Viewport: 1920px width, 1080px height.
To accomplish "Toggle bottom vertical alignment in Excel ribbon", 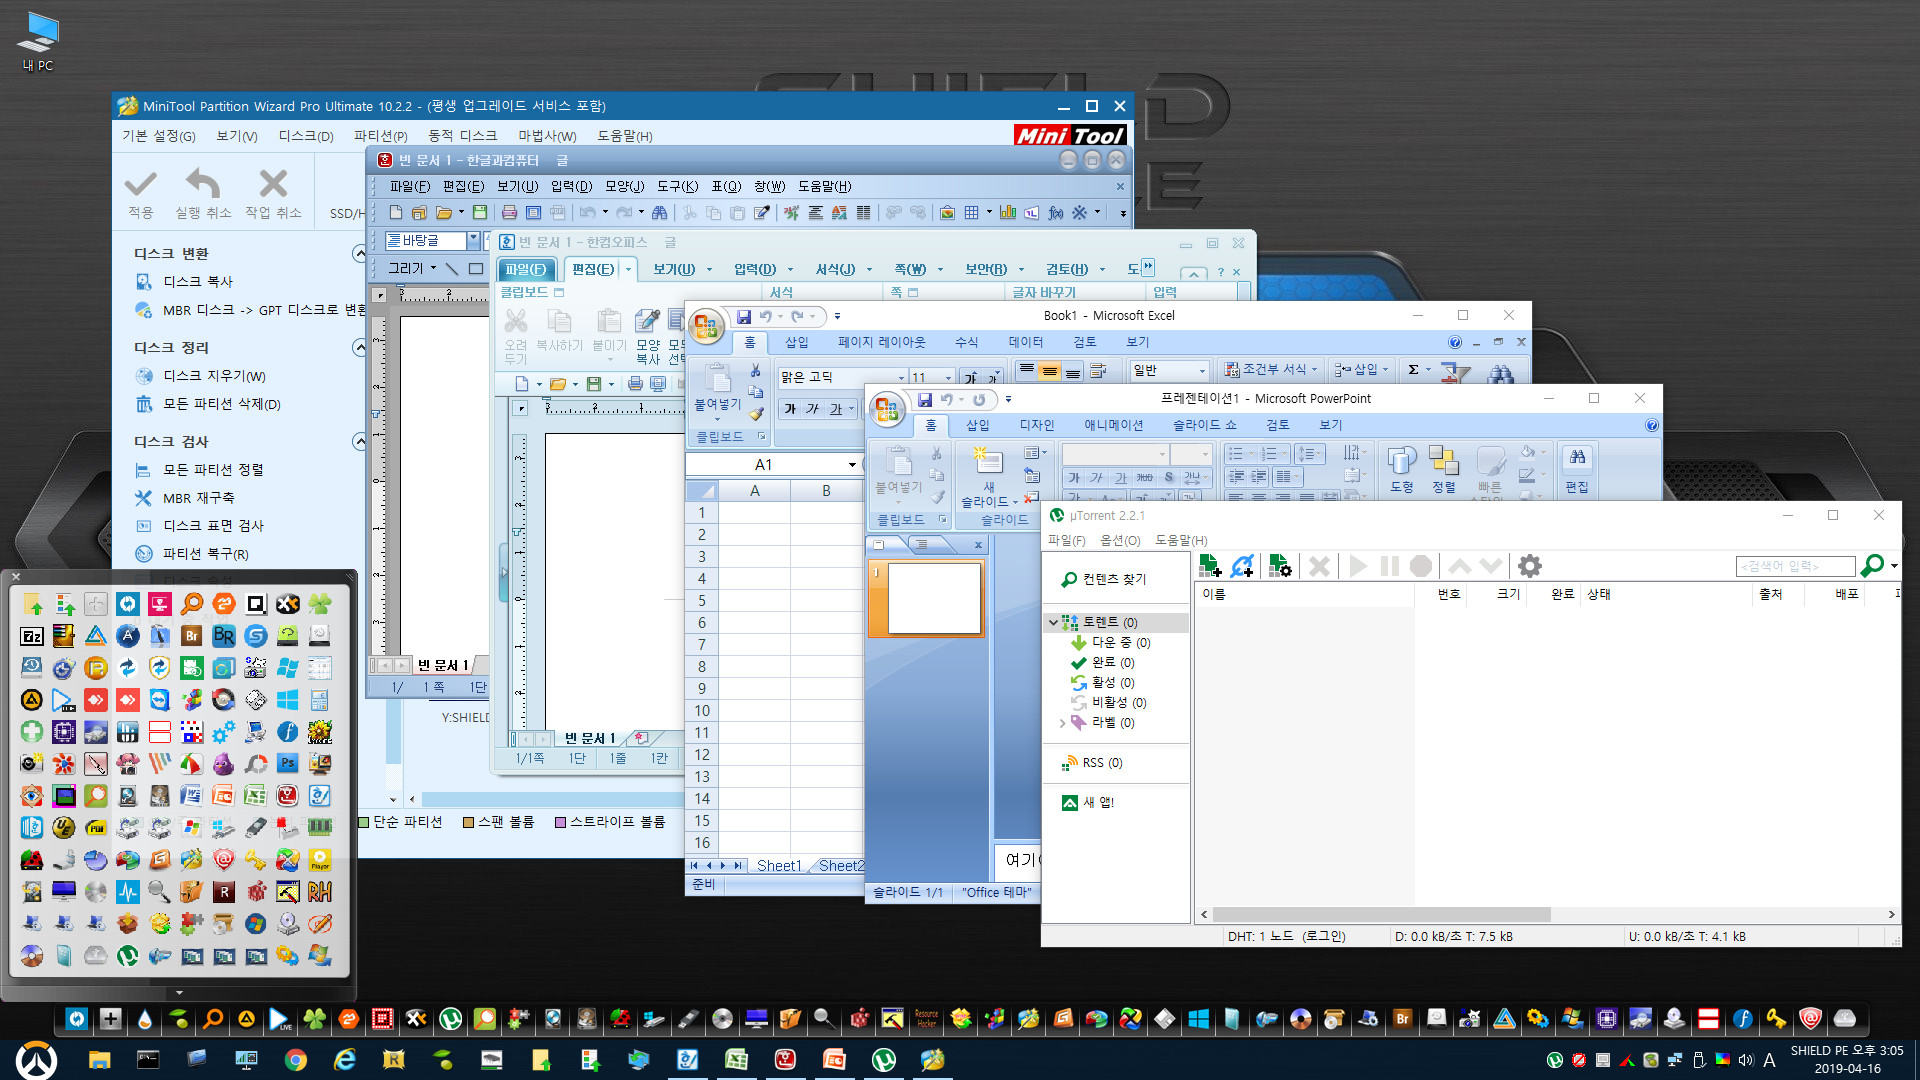I will [1072, 371].
